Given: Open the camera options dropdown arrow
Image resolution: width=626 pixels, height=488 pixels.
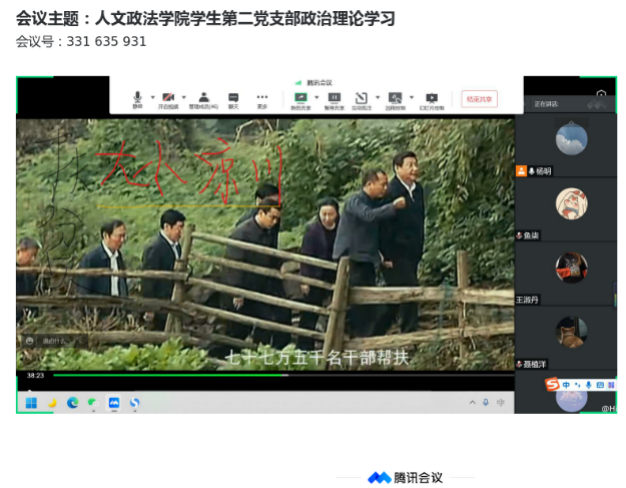Looking at the screenshot, I should (184, 97).
